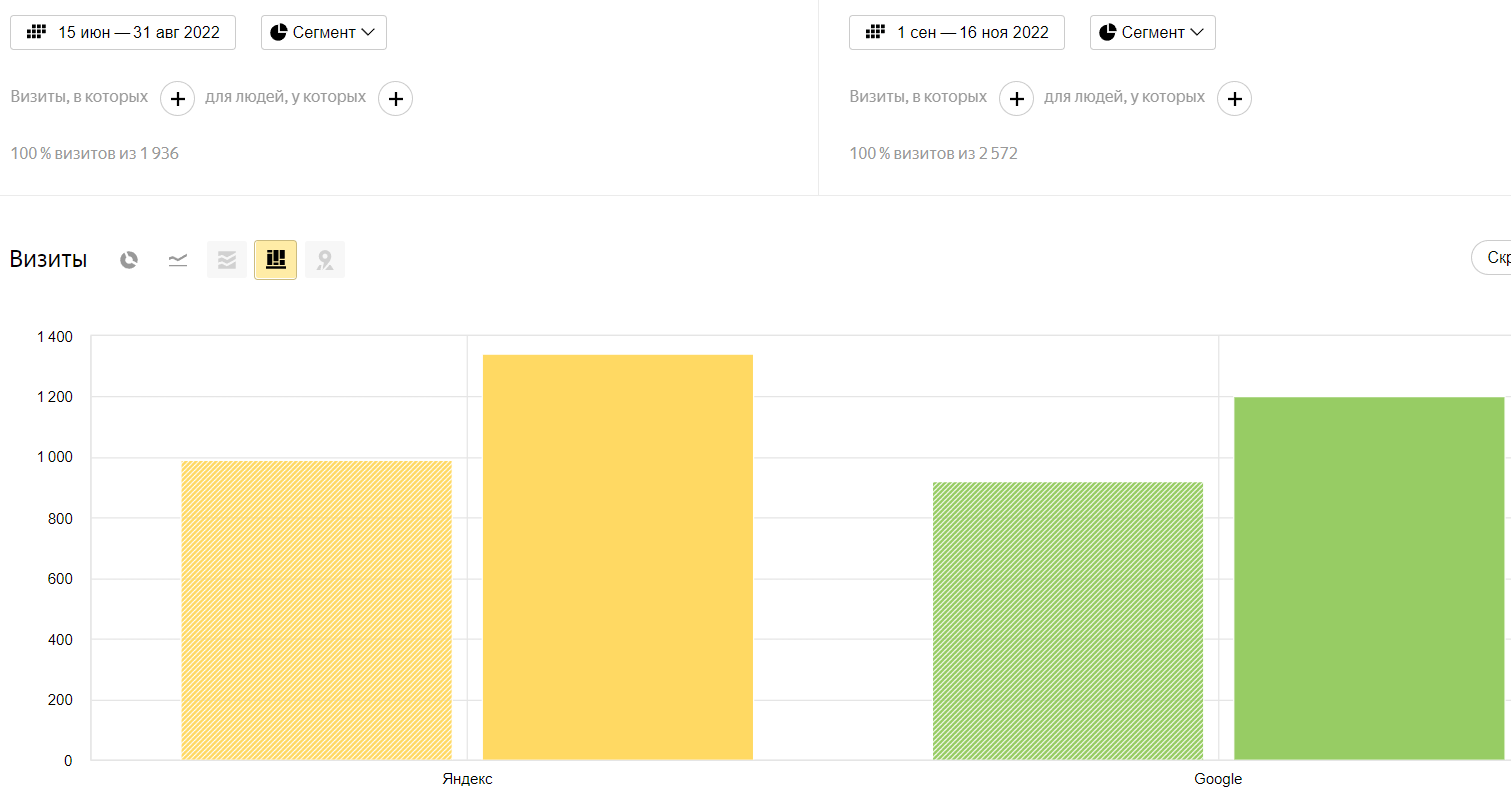Add a visits condition for the second segment
Viewport: 1511px width, 804px height.
coord(1016,99)
